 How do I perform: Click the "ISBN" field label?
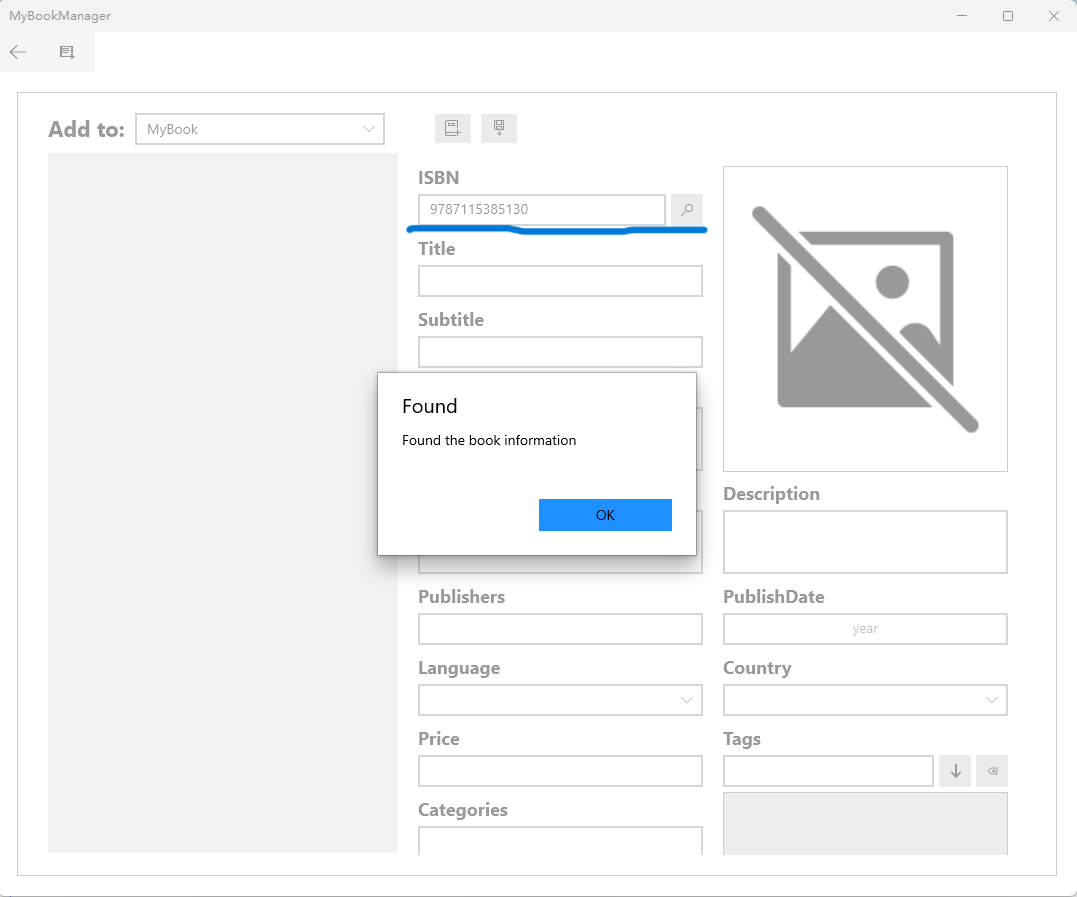[439, 178]
